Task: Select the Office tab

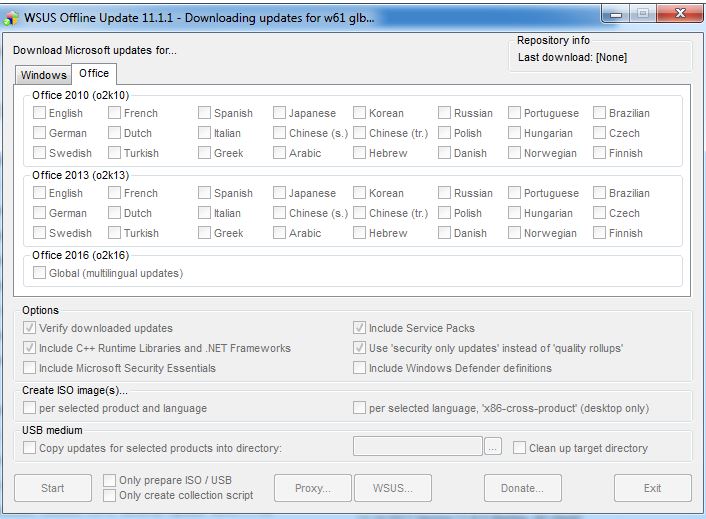Action: pyautogui.click(x=94, y=73)
